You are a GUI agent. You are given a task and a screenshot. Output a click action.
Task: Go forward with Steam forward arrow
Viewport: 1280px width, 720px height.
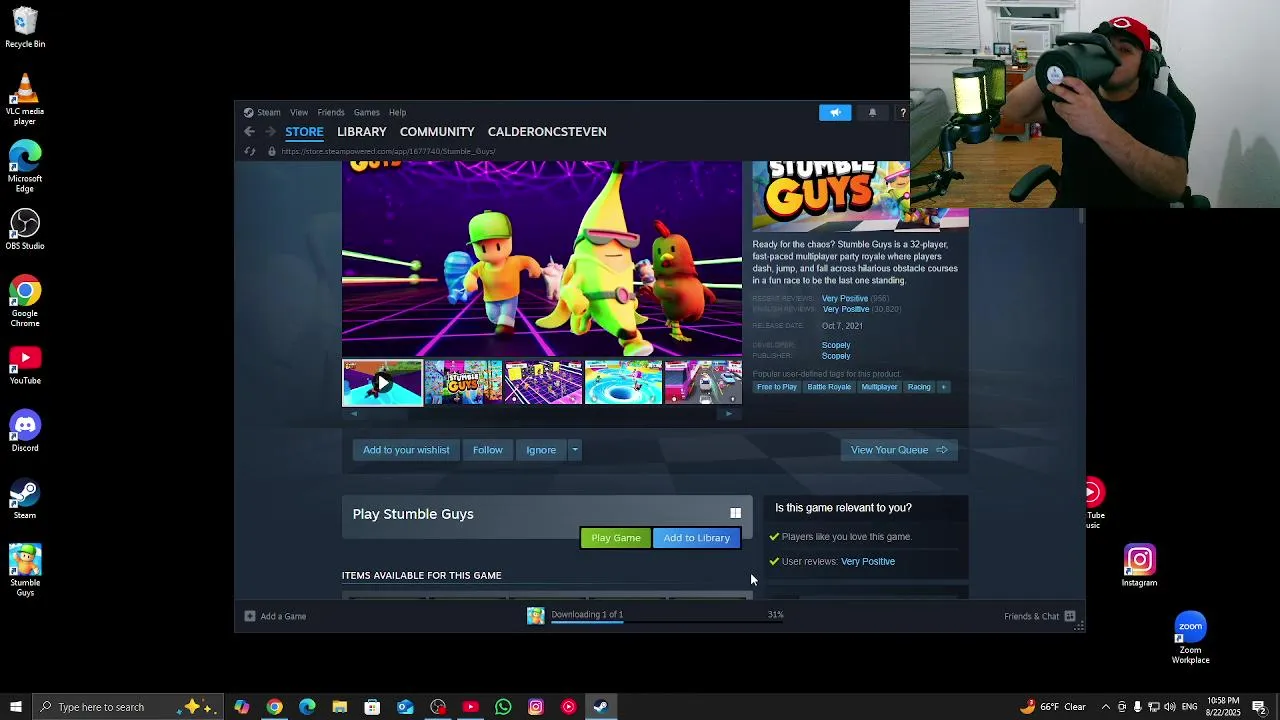pyautogui.click(x=270, y=132)
